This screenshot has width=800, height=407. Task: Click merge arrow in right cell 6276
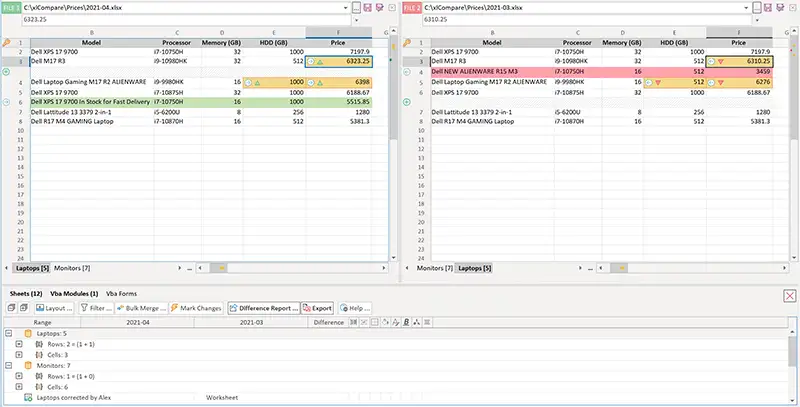pyautogui.click(x=712, y=82)
